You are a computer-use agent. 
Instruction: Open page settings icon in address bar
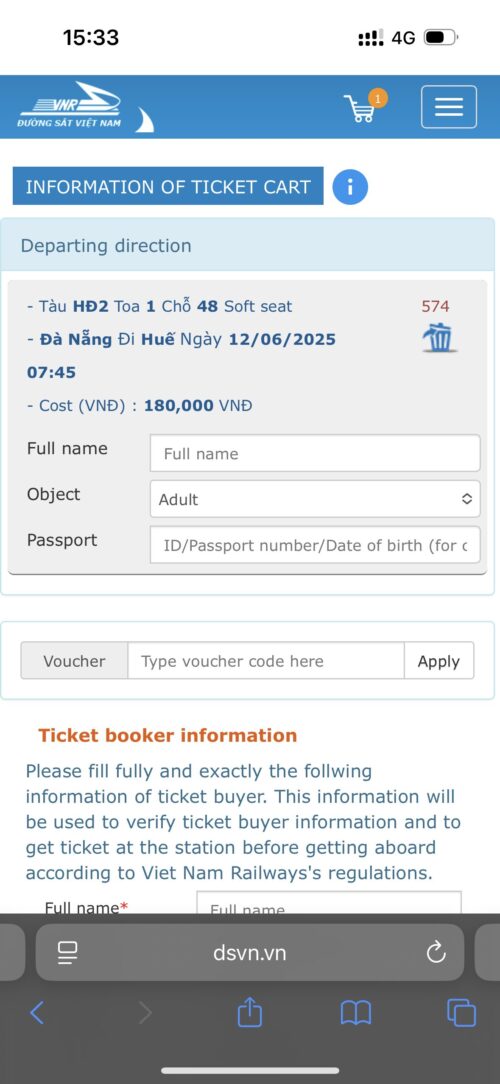pyautogui.click(x=68, y=953)
